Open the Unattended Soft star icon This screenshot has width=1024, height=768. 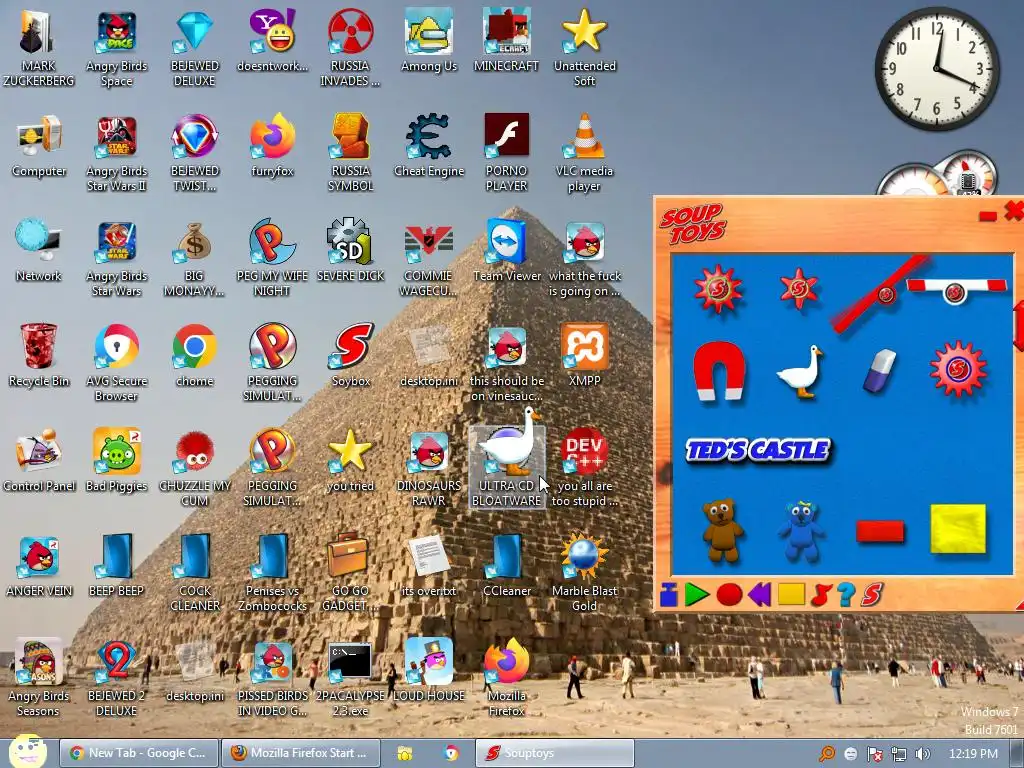click(584, 48)
